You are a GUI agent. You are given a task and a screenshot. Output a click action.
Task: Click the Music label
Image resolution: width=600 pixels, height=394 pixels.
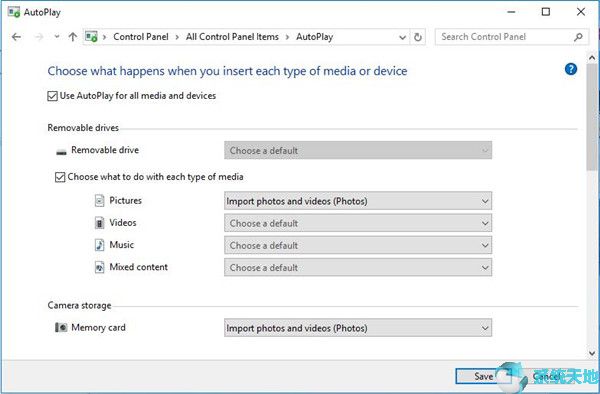pyautogui.click(x=122, y=245)
